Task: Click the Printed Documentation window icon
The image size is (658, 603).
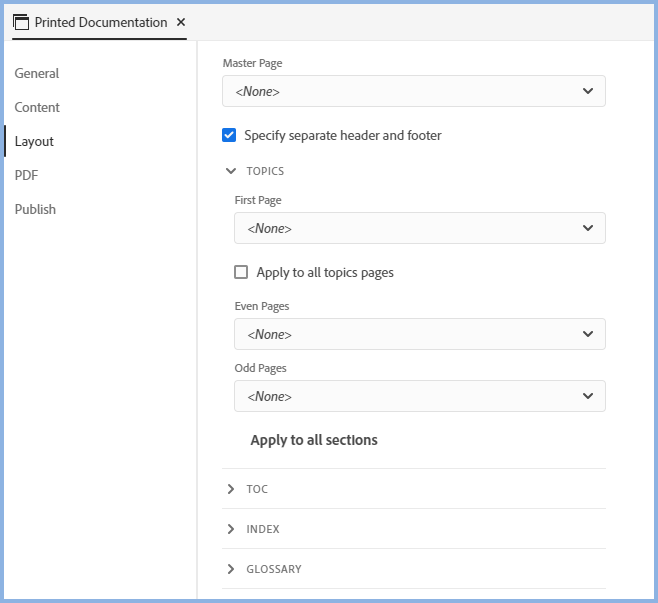Action: [x=21, y=22]
